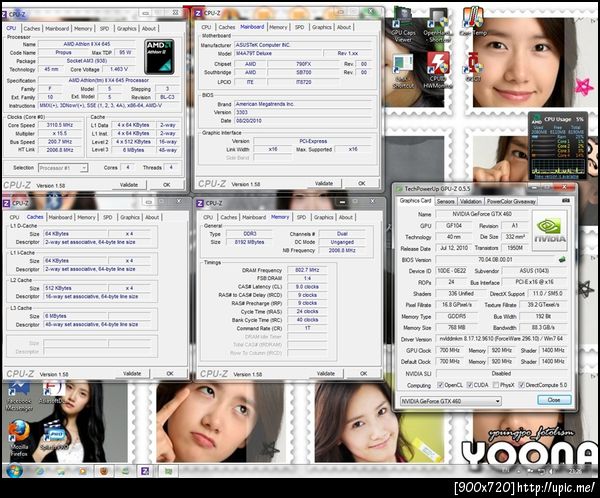The image size is (600, 498).
Task: Click the GPU-Z camera screenshot icon
Action: pyautogui.click(x=566, y=201)
